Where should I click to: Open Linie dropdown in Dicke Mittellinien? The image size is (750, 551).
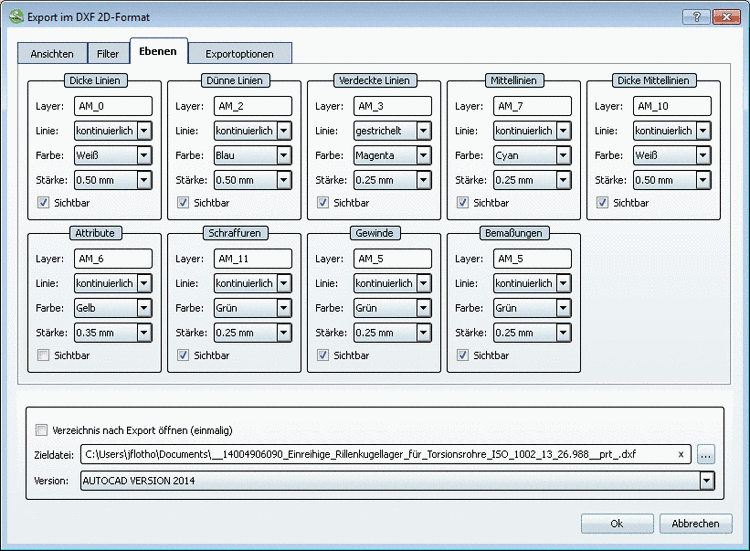click(672, 131)
